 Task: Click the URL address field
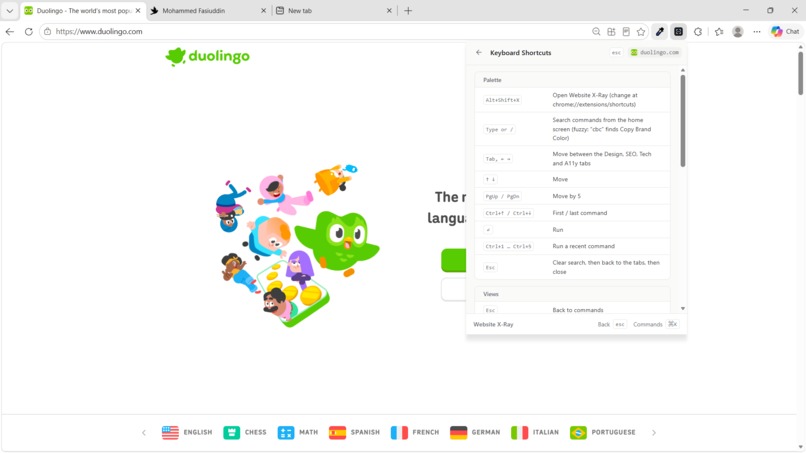coord(321,31)
